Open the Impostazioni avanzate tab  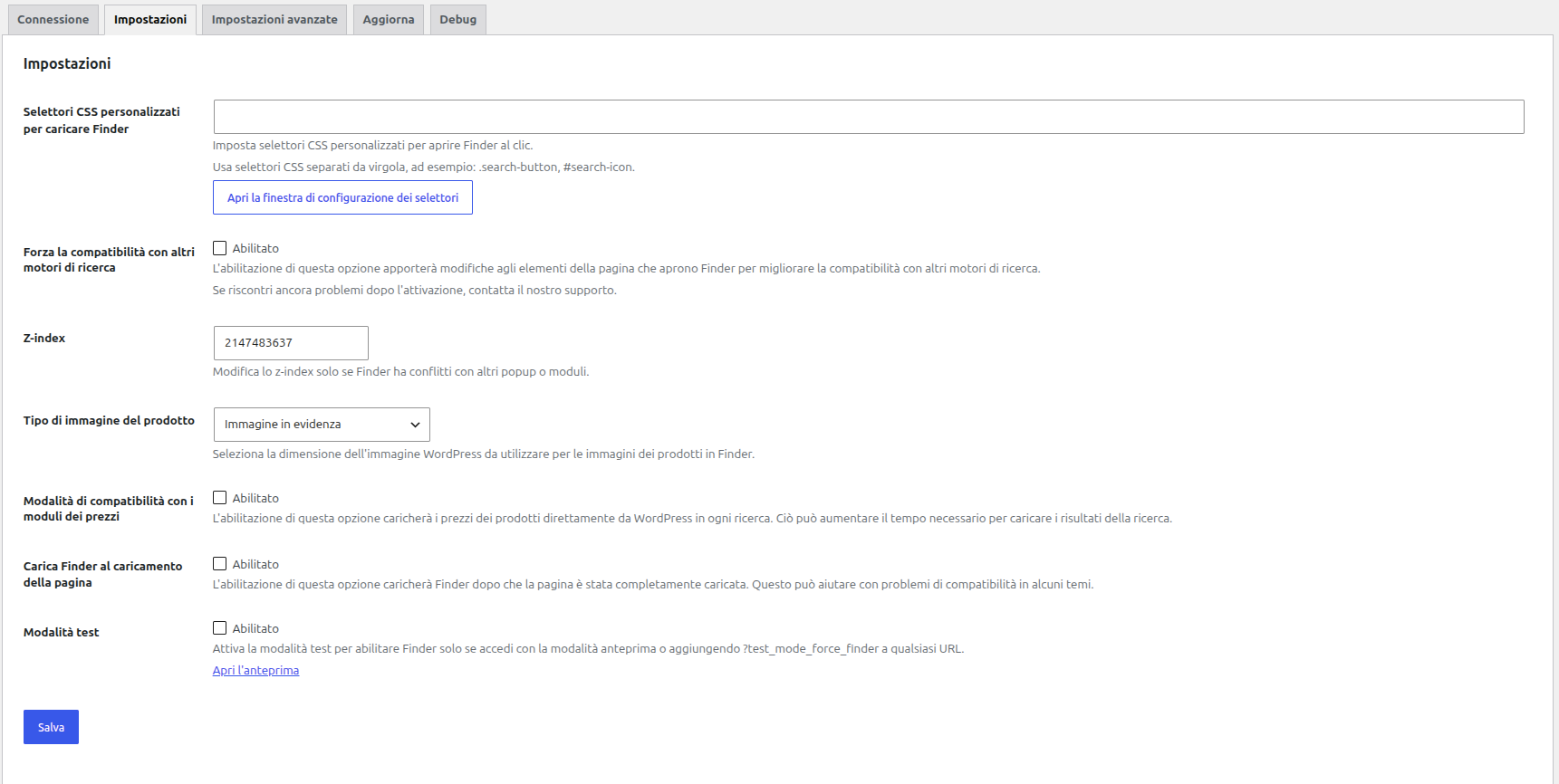tap(275, 20)
